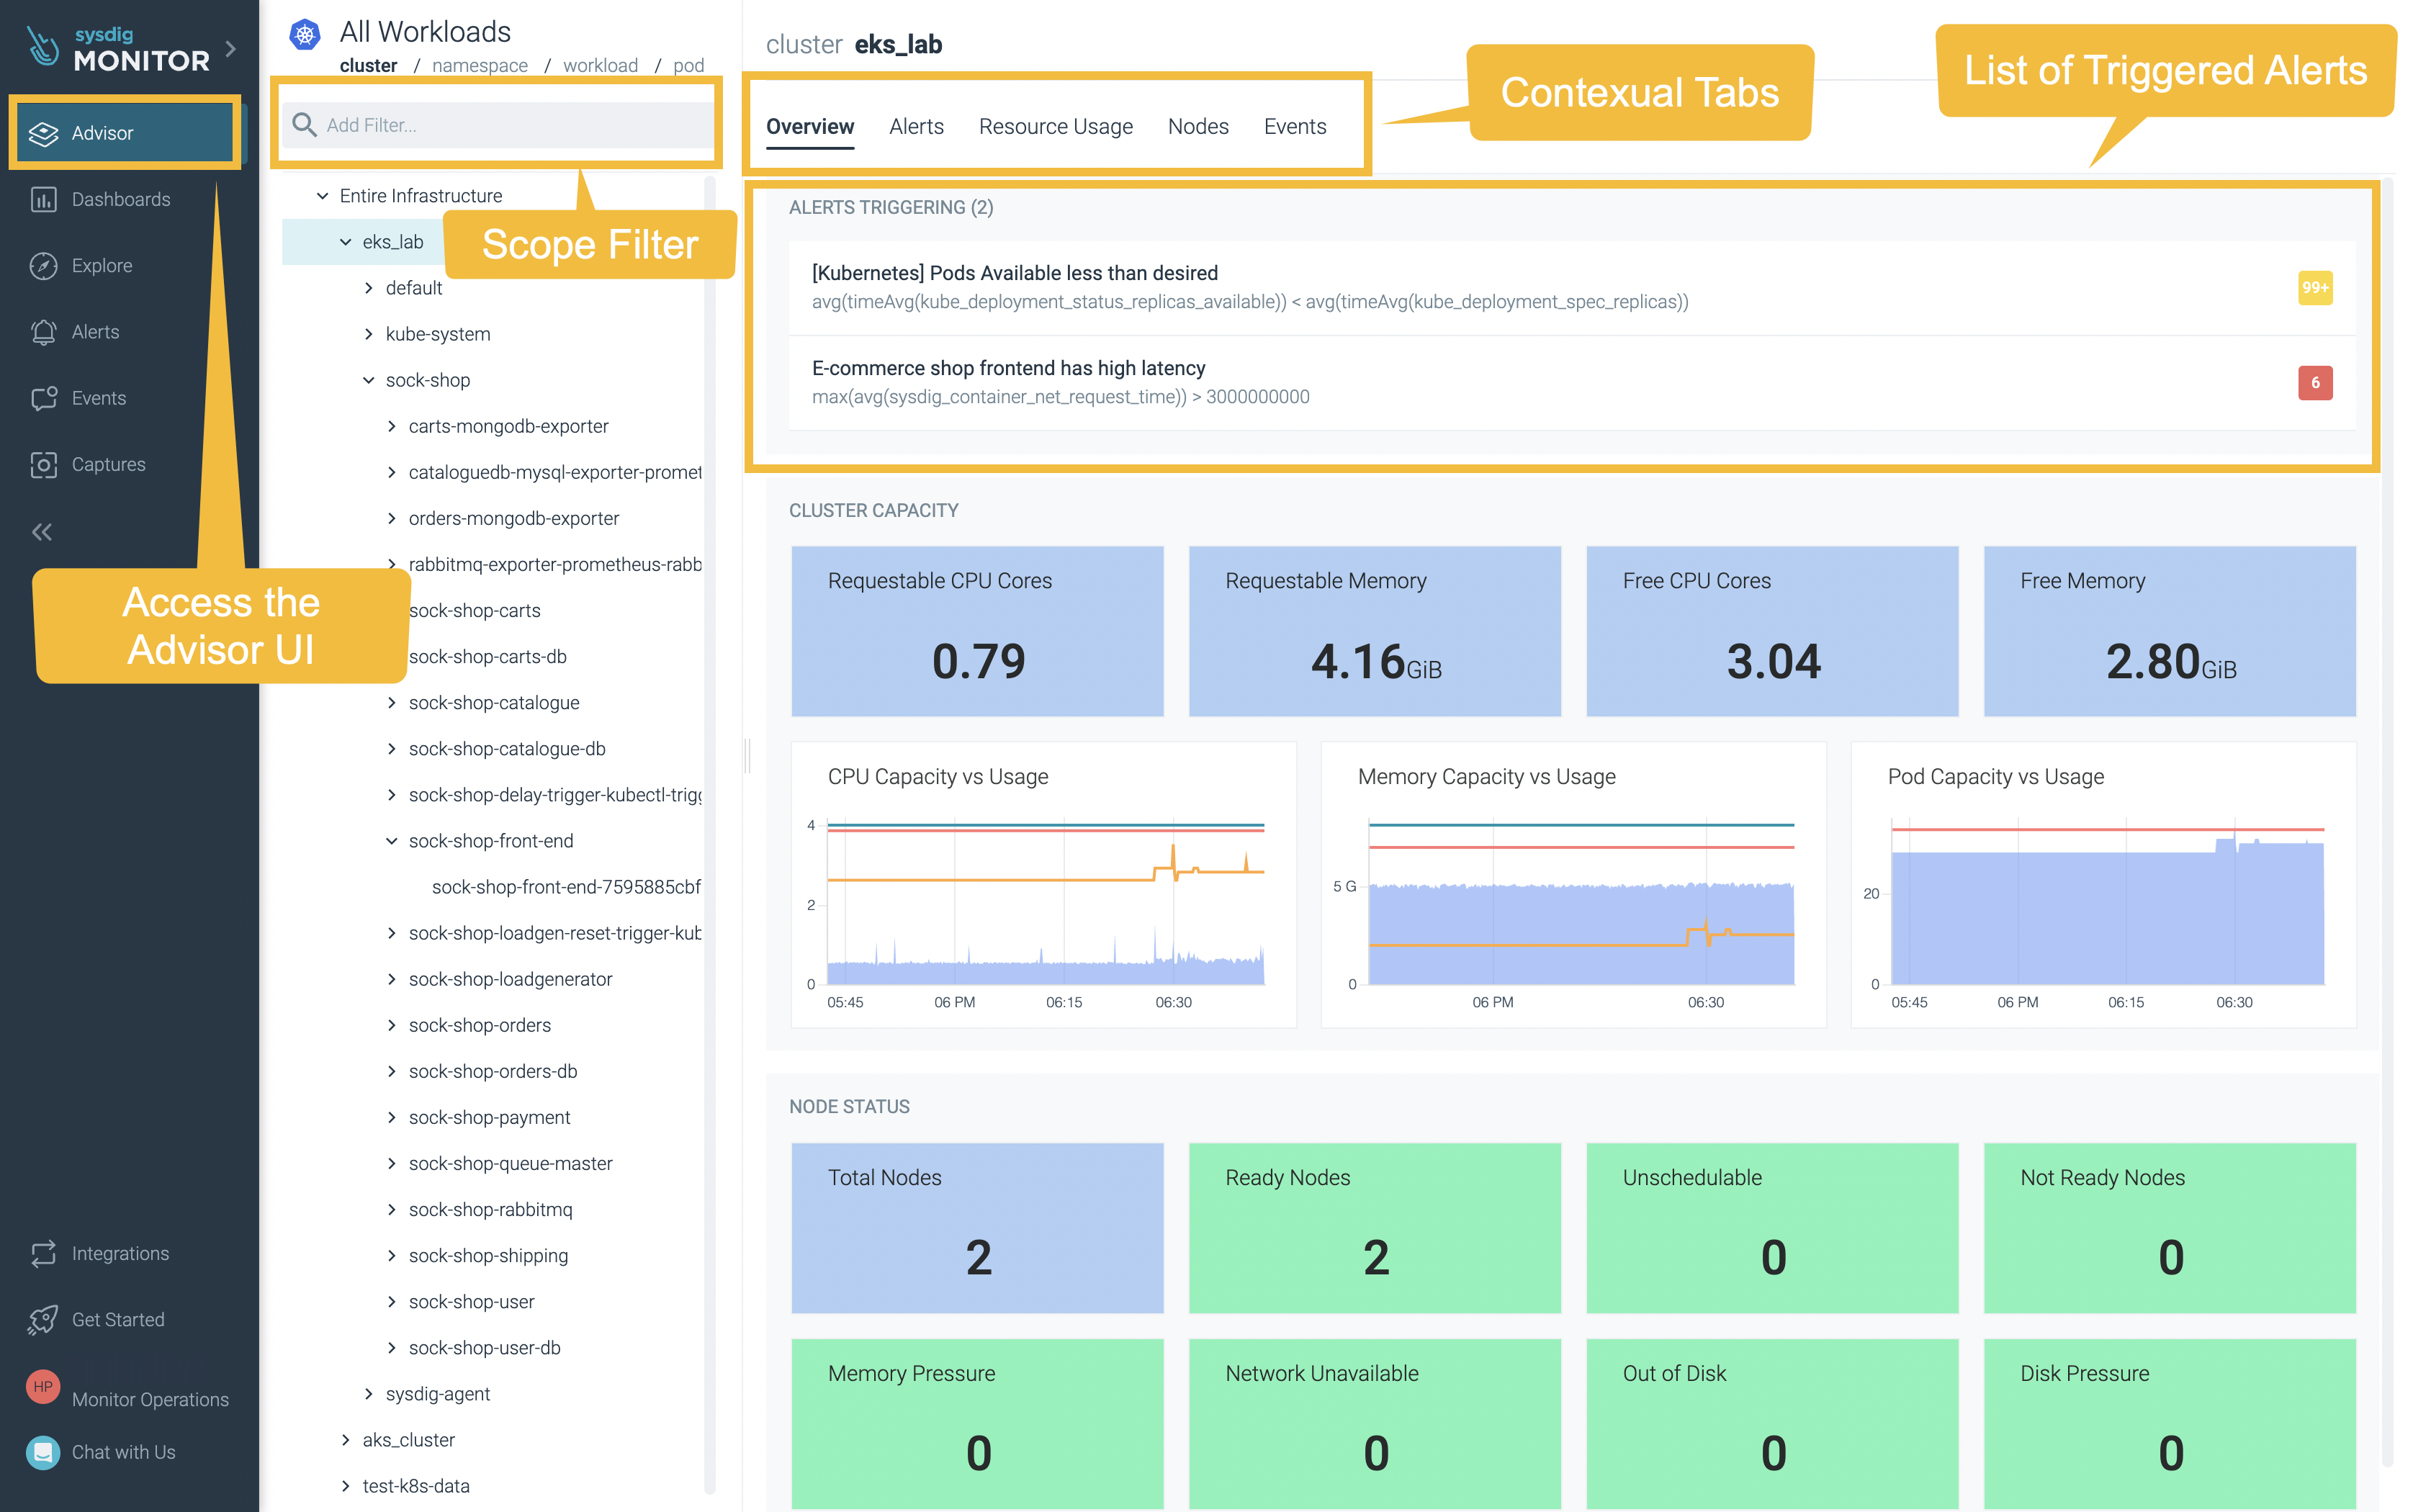Screen dimensions: 2413x1512
Task: Open the Events sidebar icon
Action: (x=43, y=398)
